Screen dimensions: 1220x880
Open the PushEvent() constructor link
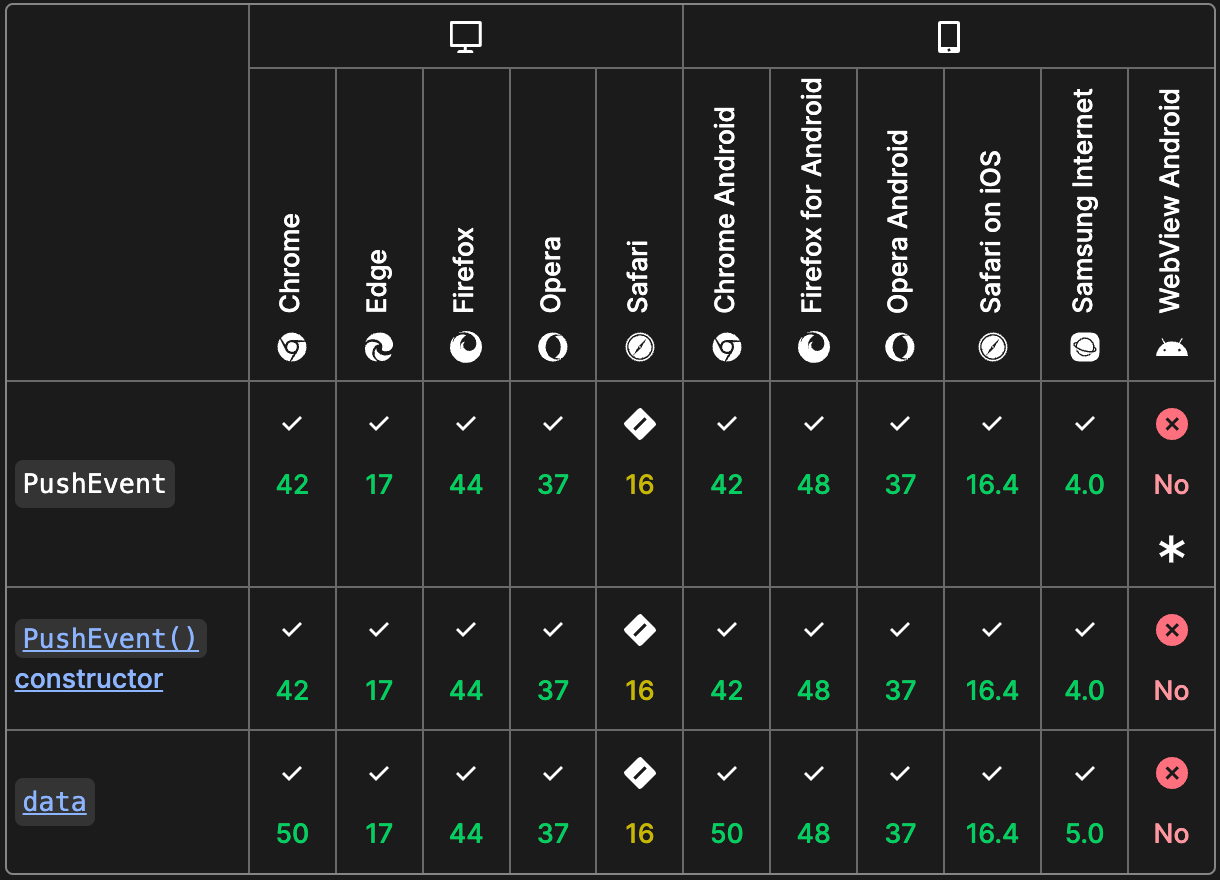click(110, 639)
